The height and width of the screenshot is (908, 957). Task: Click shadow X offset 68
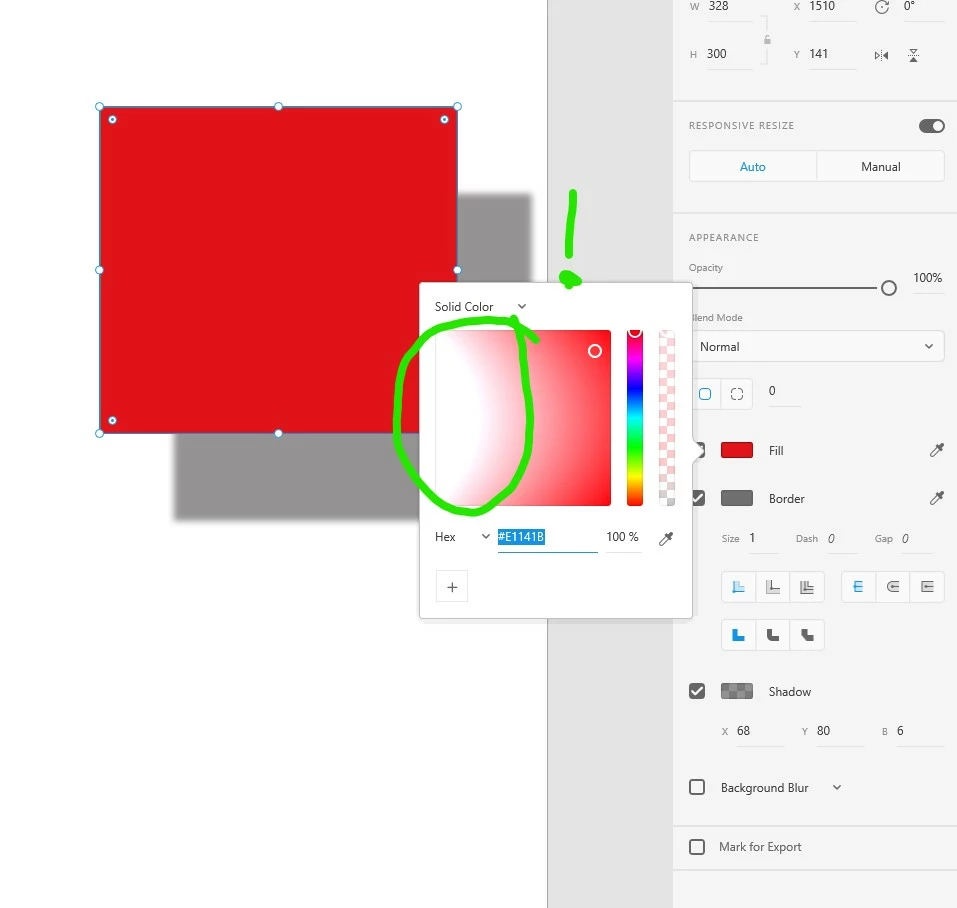pyautogui.click(x=759, y=731)
